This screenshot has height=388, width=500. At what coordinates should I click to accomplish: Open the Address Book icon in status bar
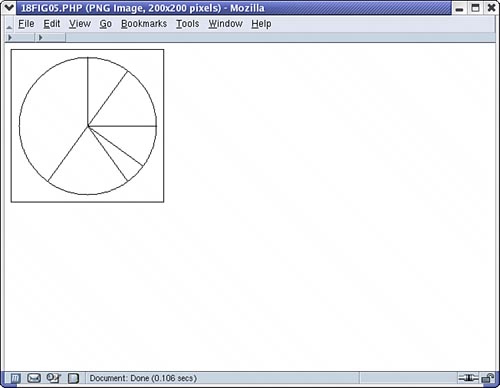[x=73, y=378]
